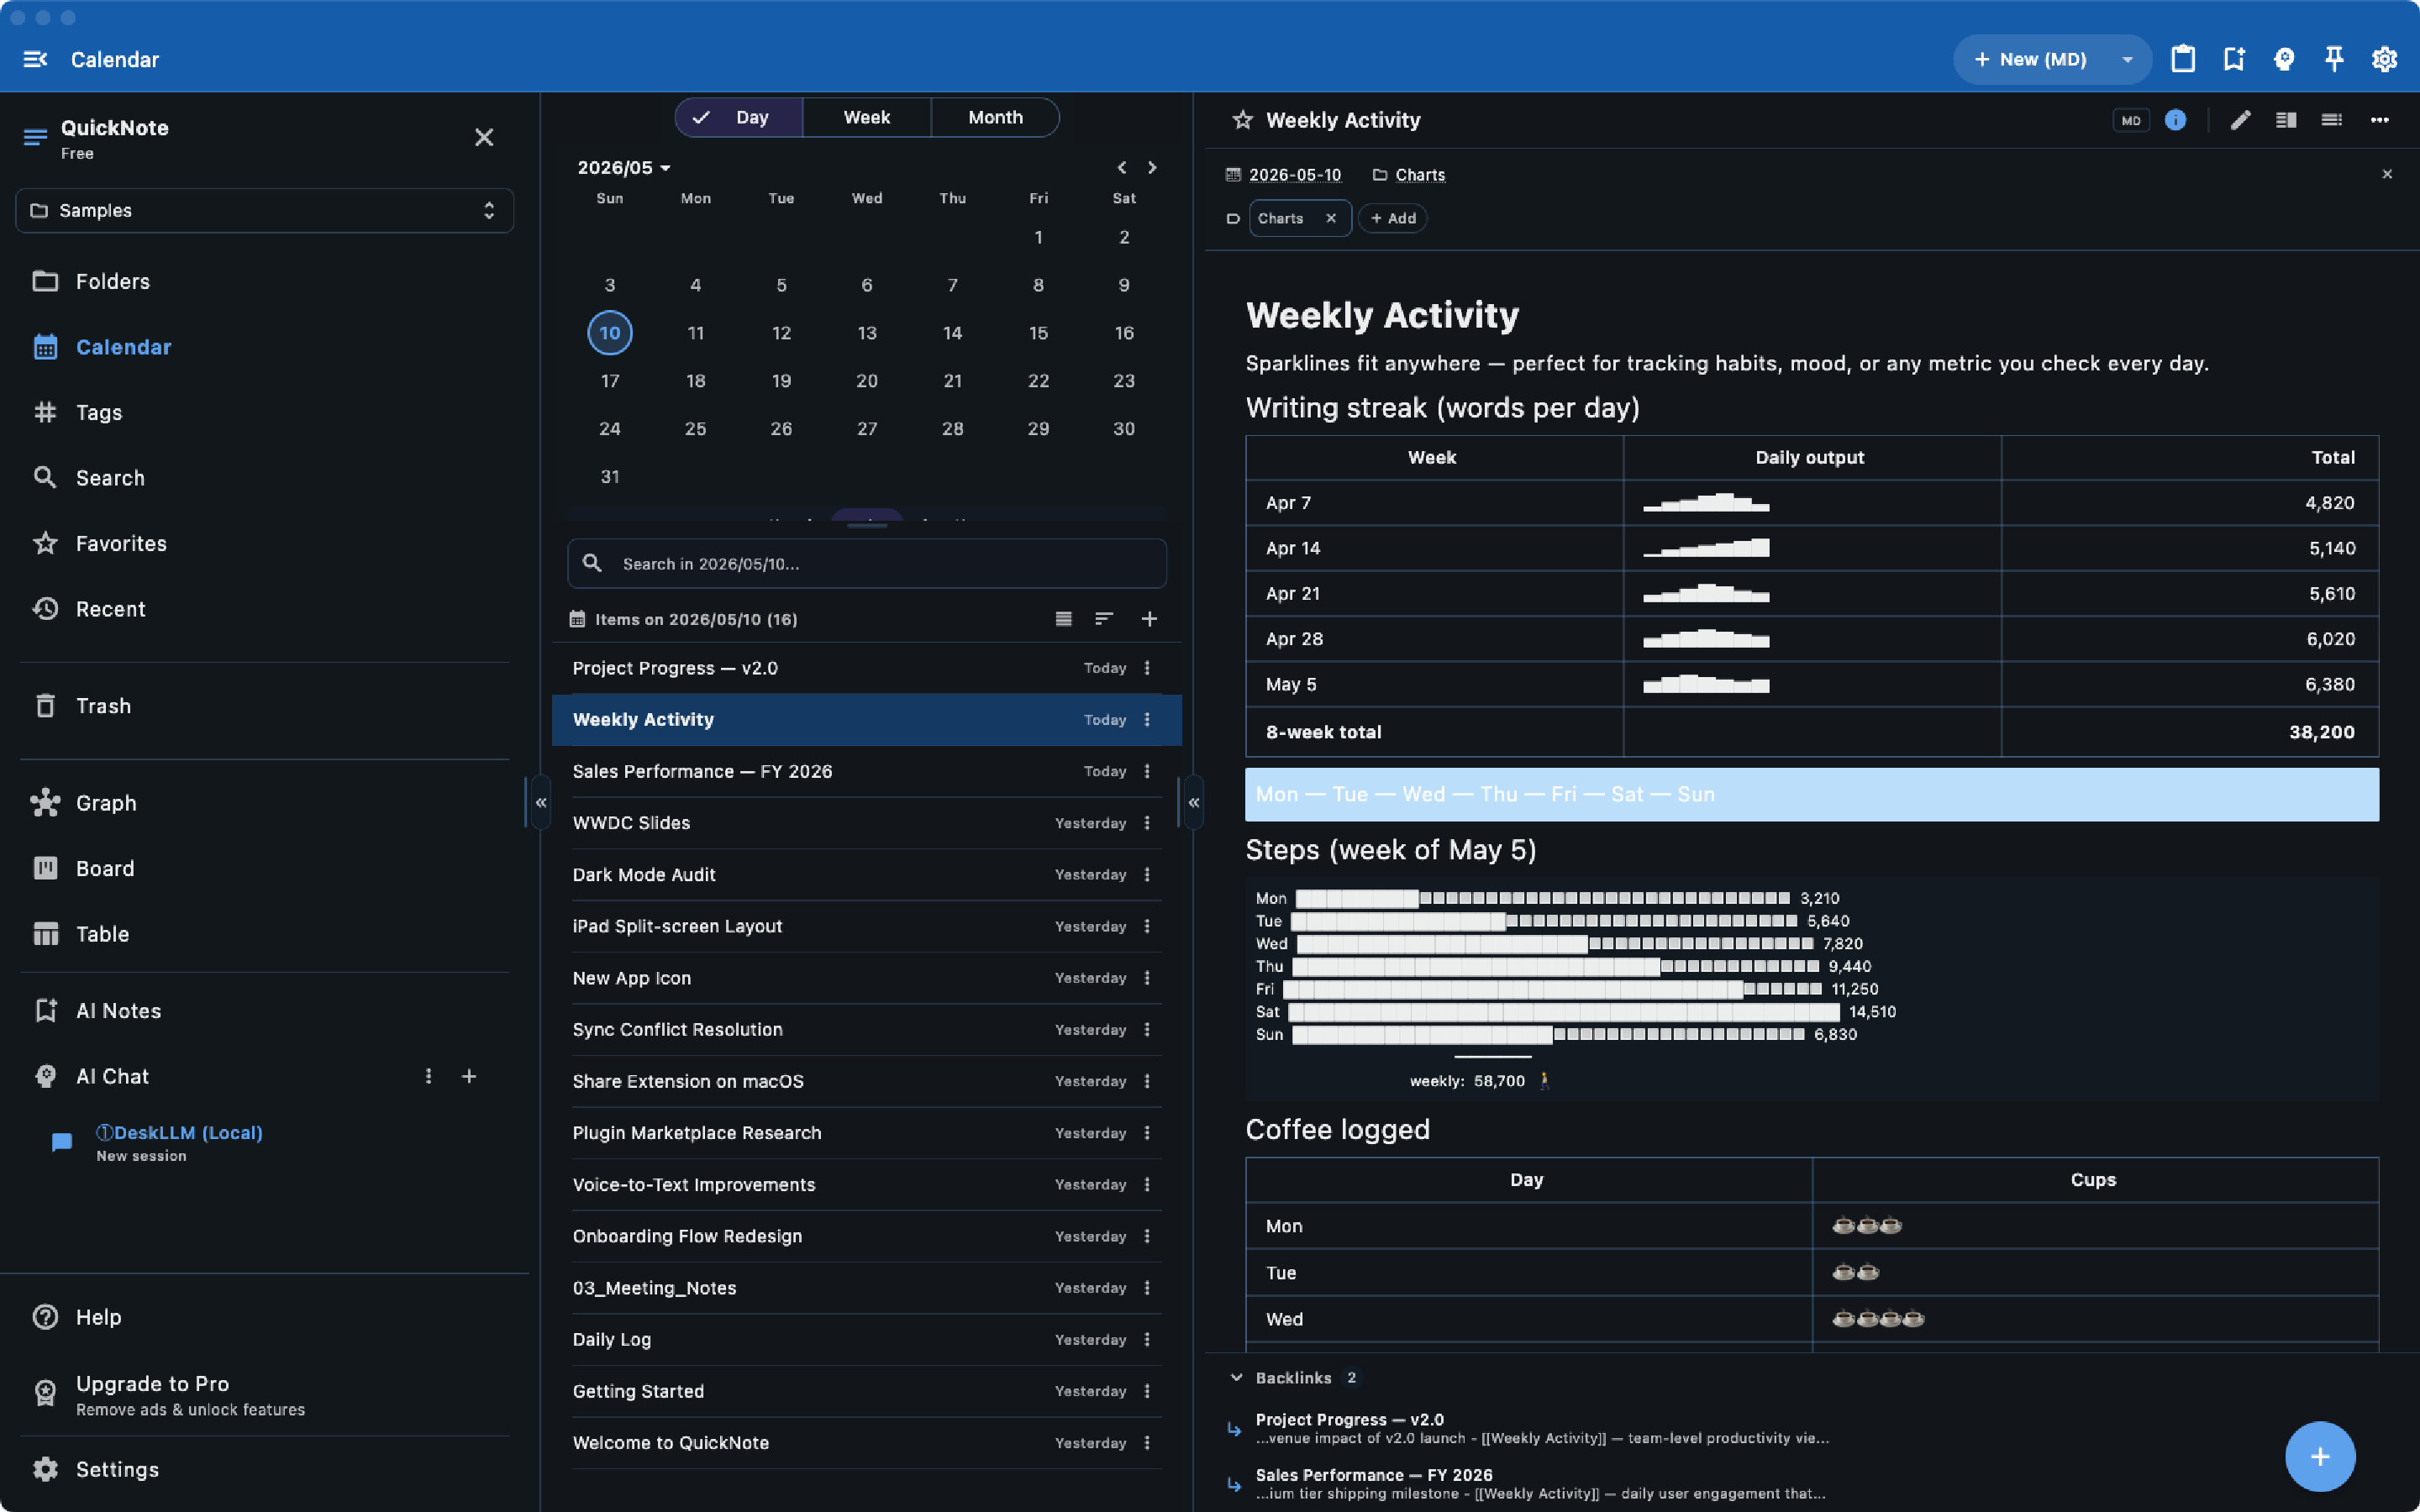Create a new MD note
Screen dimensions: 2420x1512
(x=2031, y=59)
